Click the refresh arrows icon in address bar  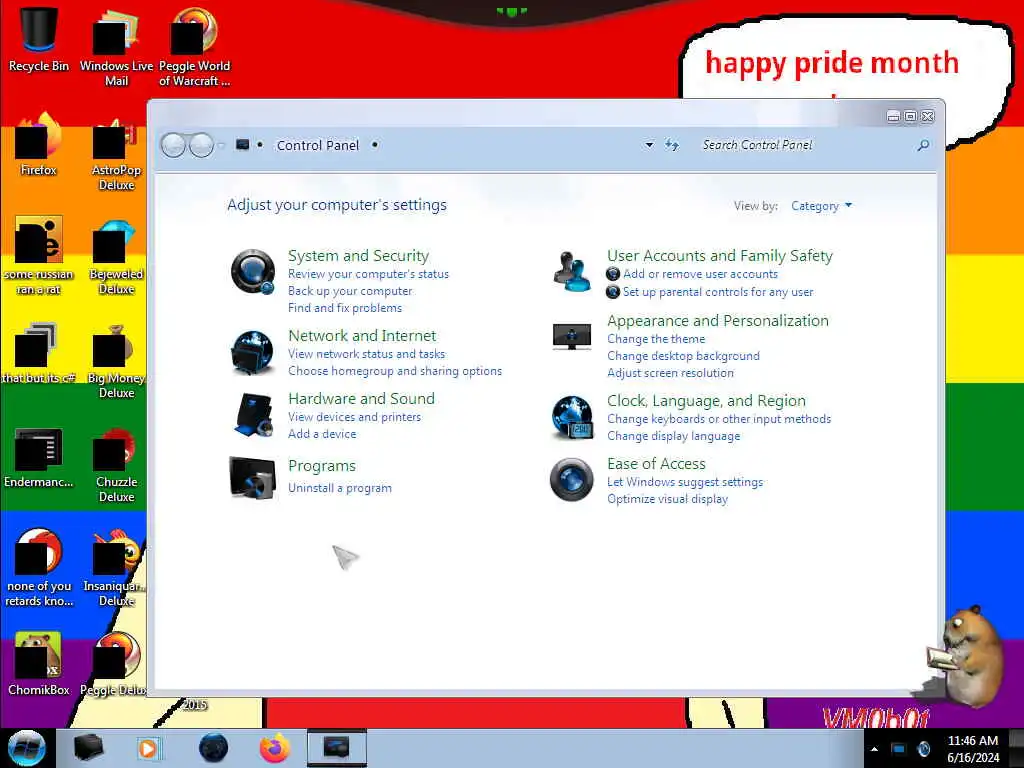[672, 145]
